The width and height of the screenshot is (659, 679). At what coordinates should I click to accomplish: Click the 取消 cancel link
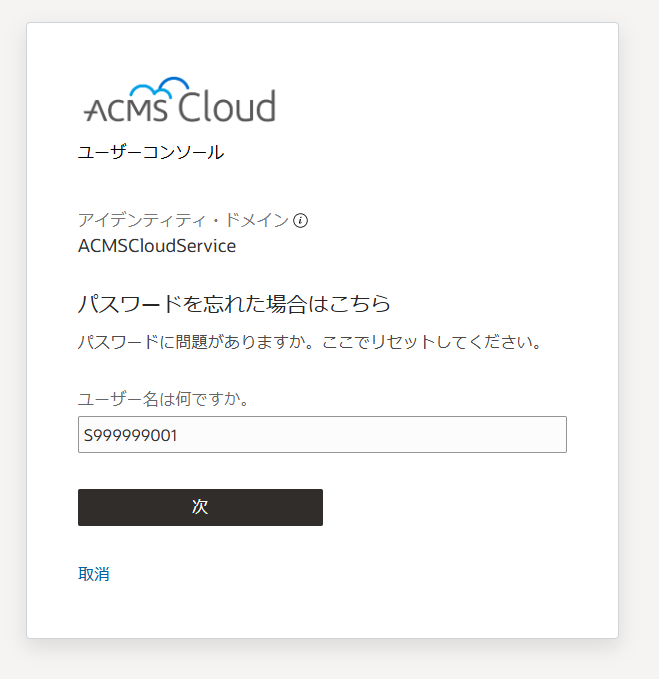94,574
